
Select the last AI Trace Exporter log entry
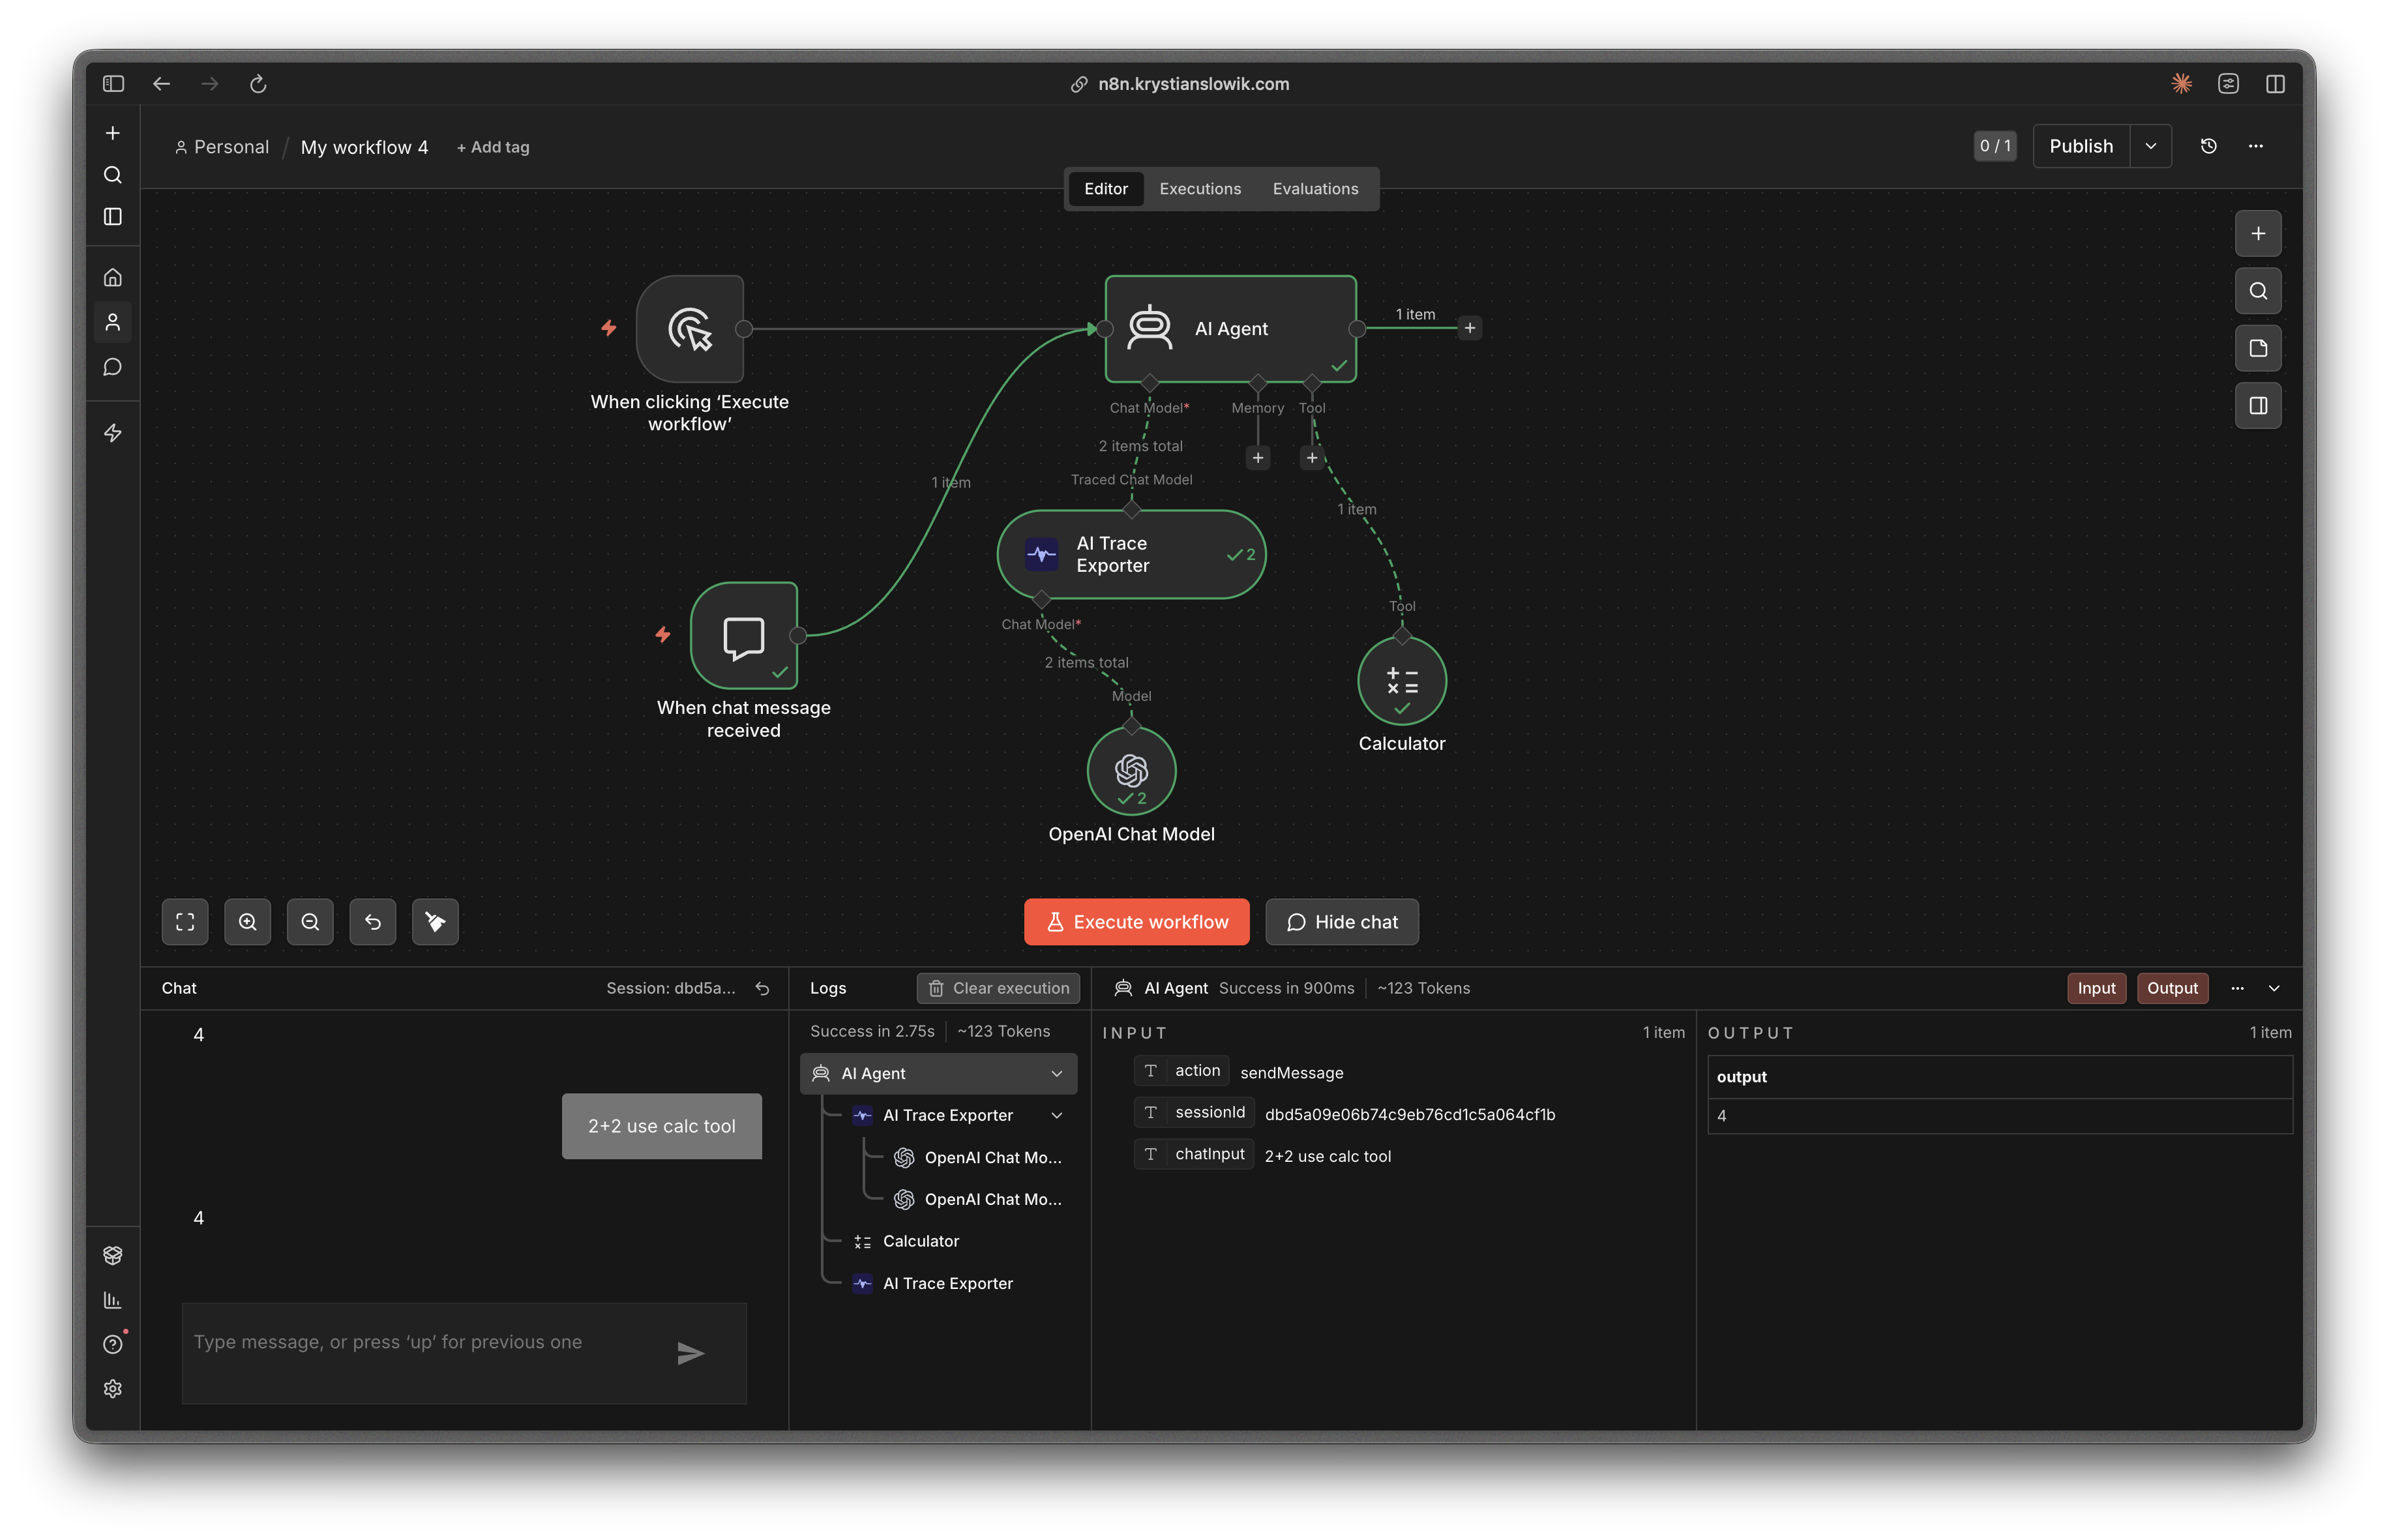click(x=947, y=1283)
